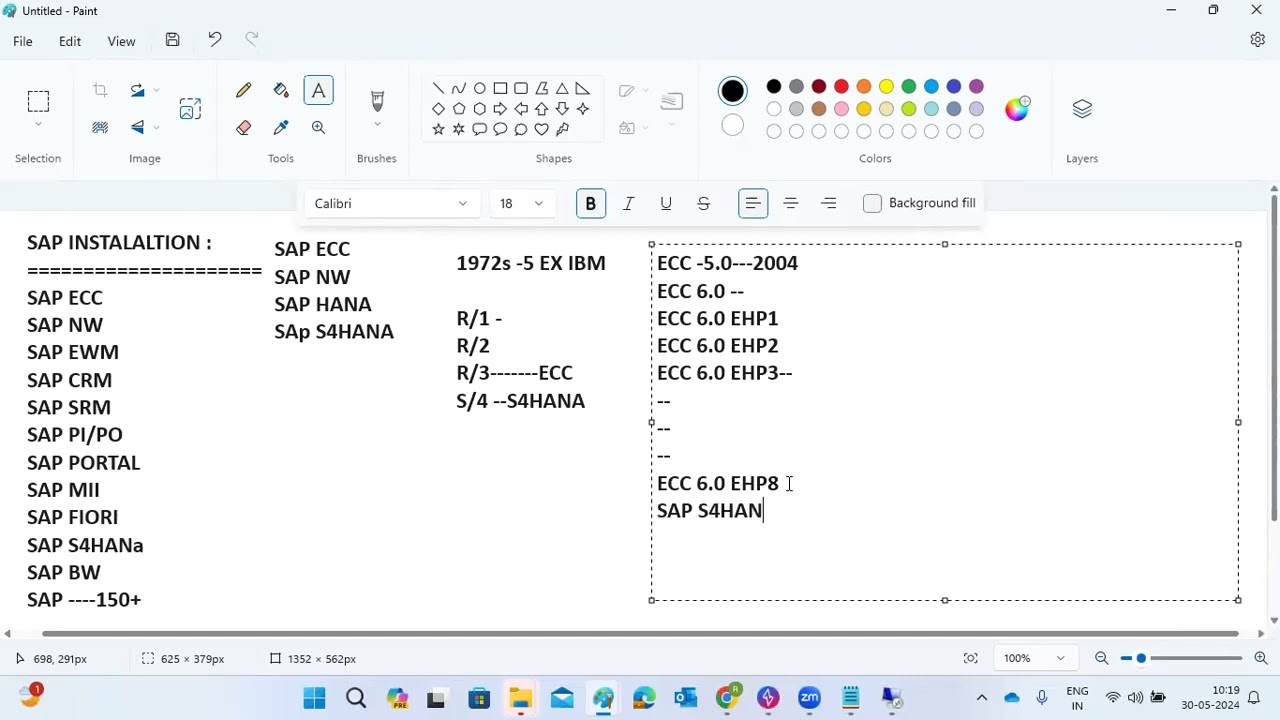Click the Save icon
Image resolution: width=1280 pixels, height=720 pixels.
tap(172, 40)
